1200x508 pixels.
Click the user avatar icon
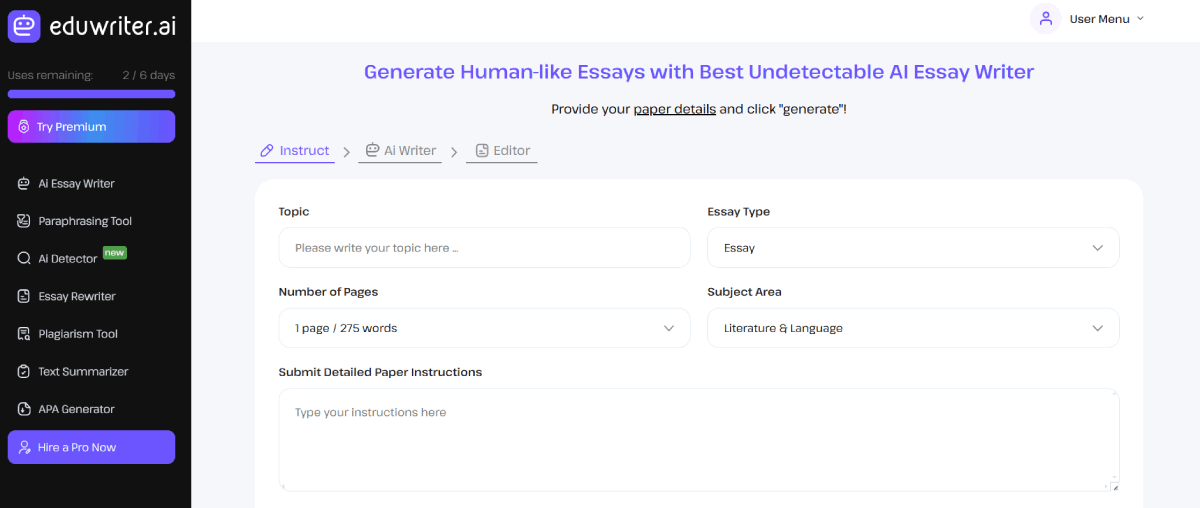coord(1045,18)
